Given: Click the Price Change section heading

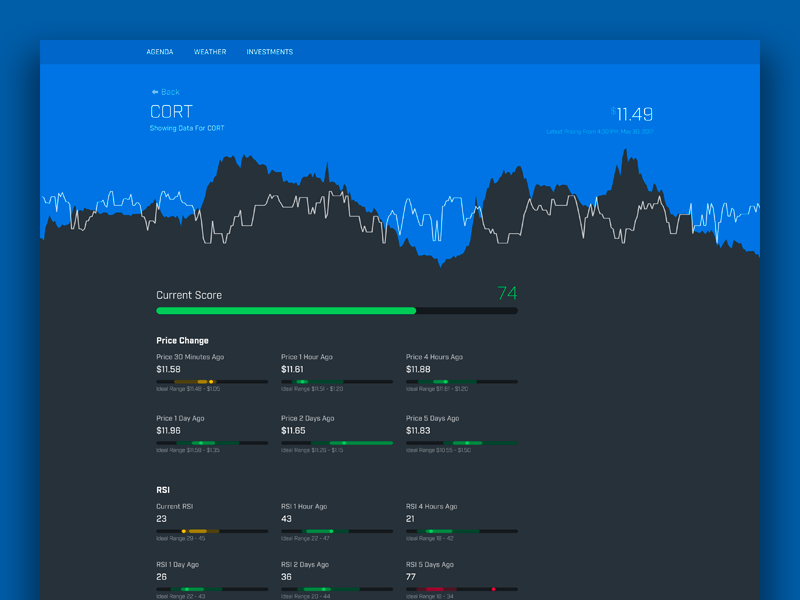Looking at the screenshot, I should (182, 340).
